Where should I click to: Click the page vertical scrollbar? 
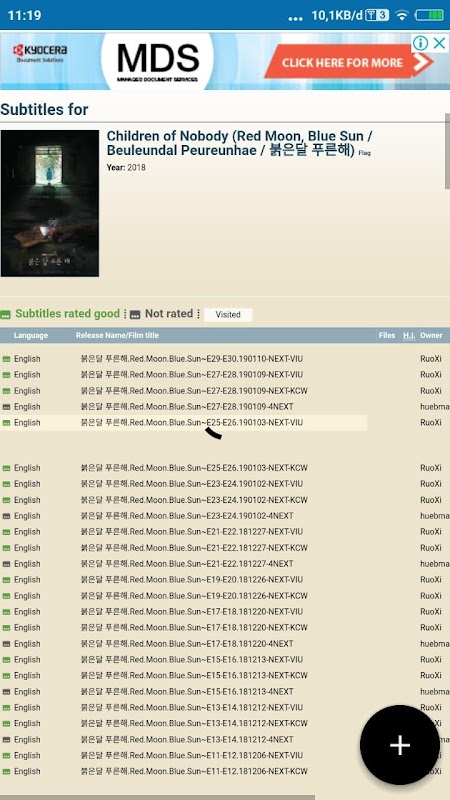click(447, 151)
